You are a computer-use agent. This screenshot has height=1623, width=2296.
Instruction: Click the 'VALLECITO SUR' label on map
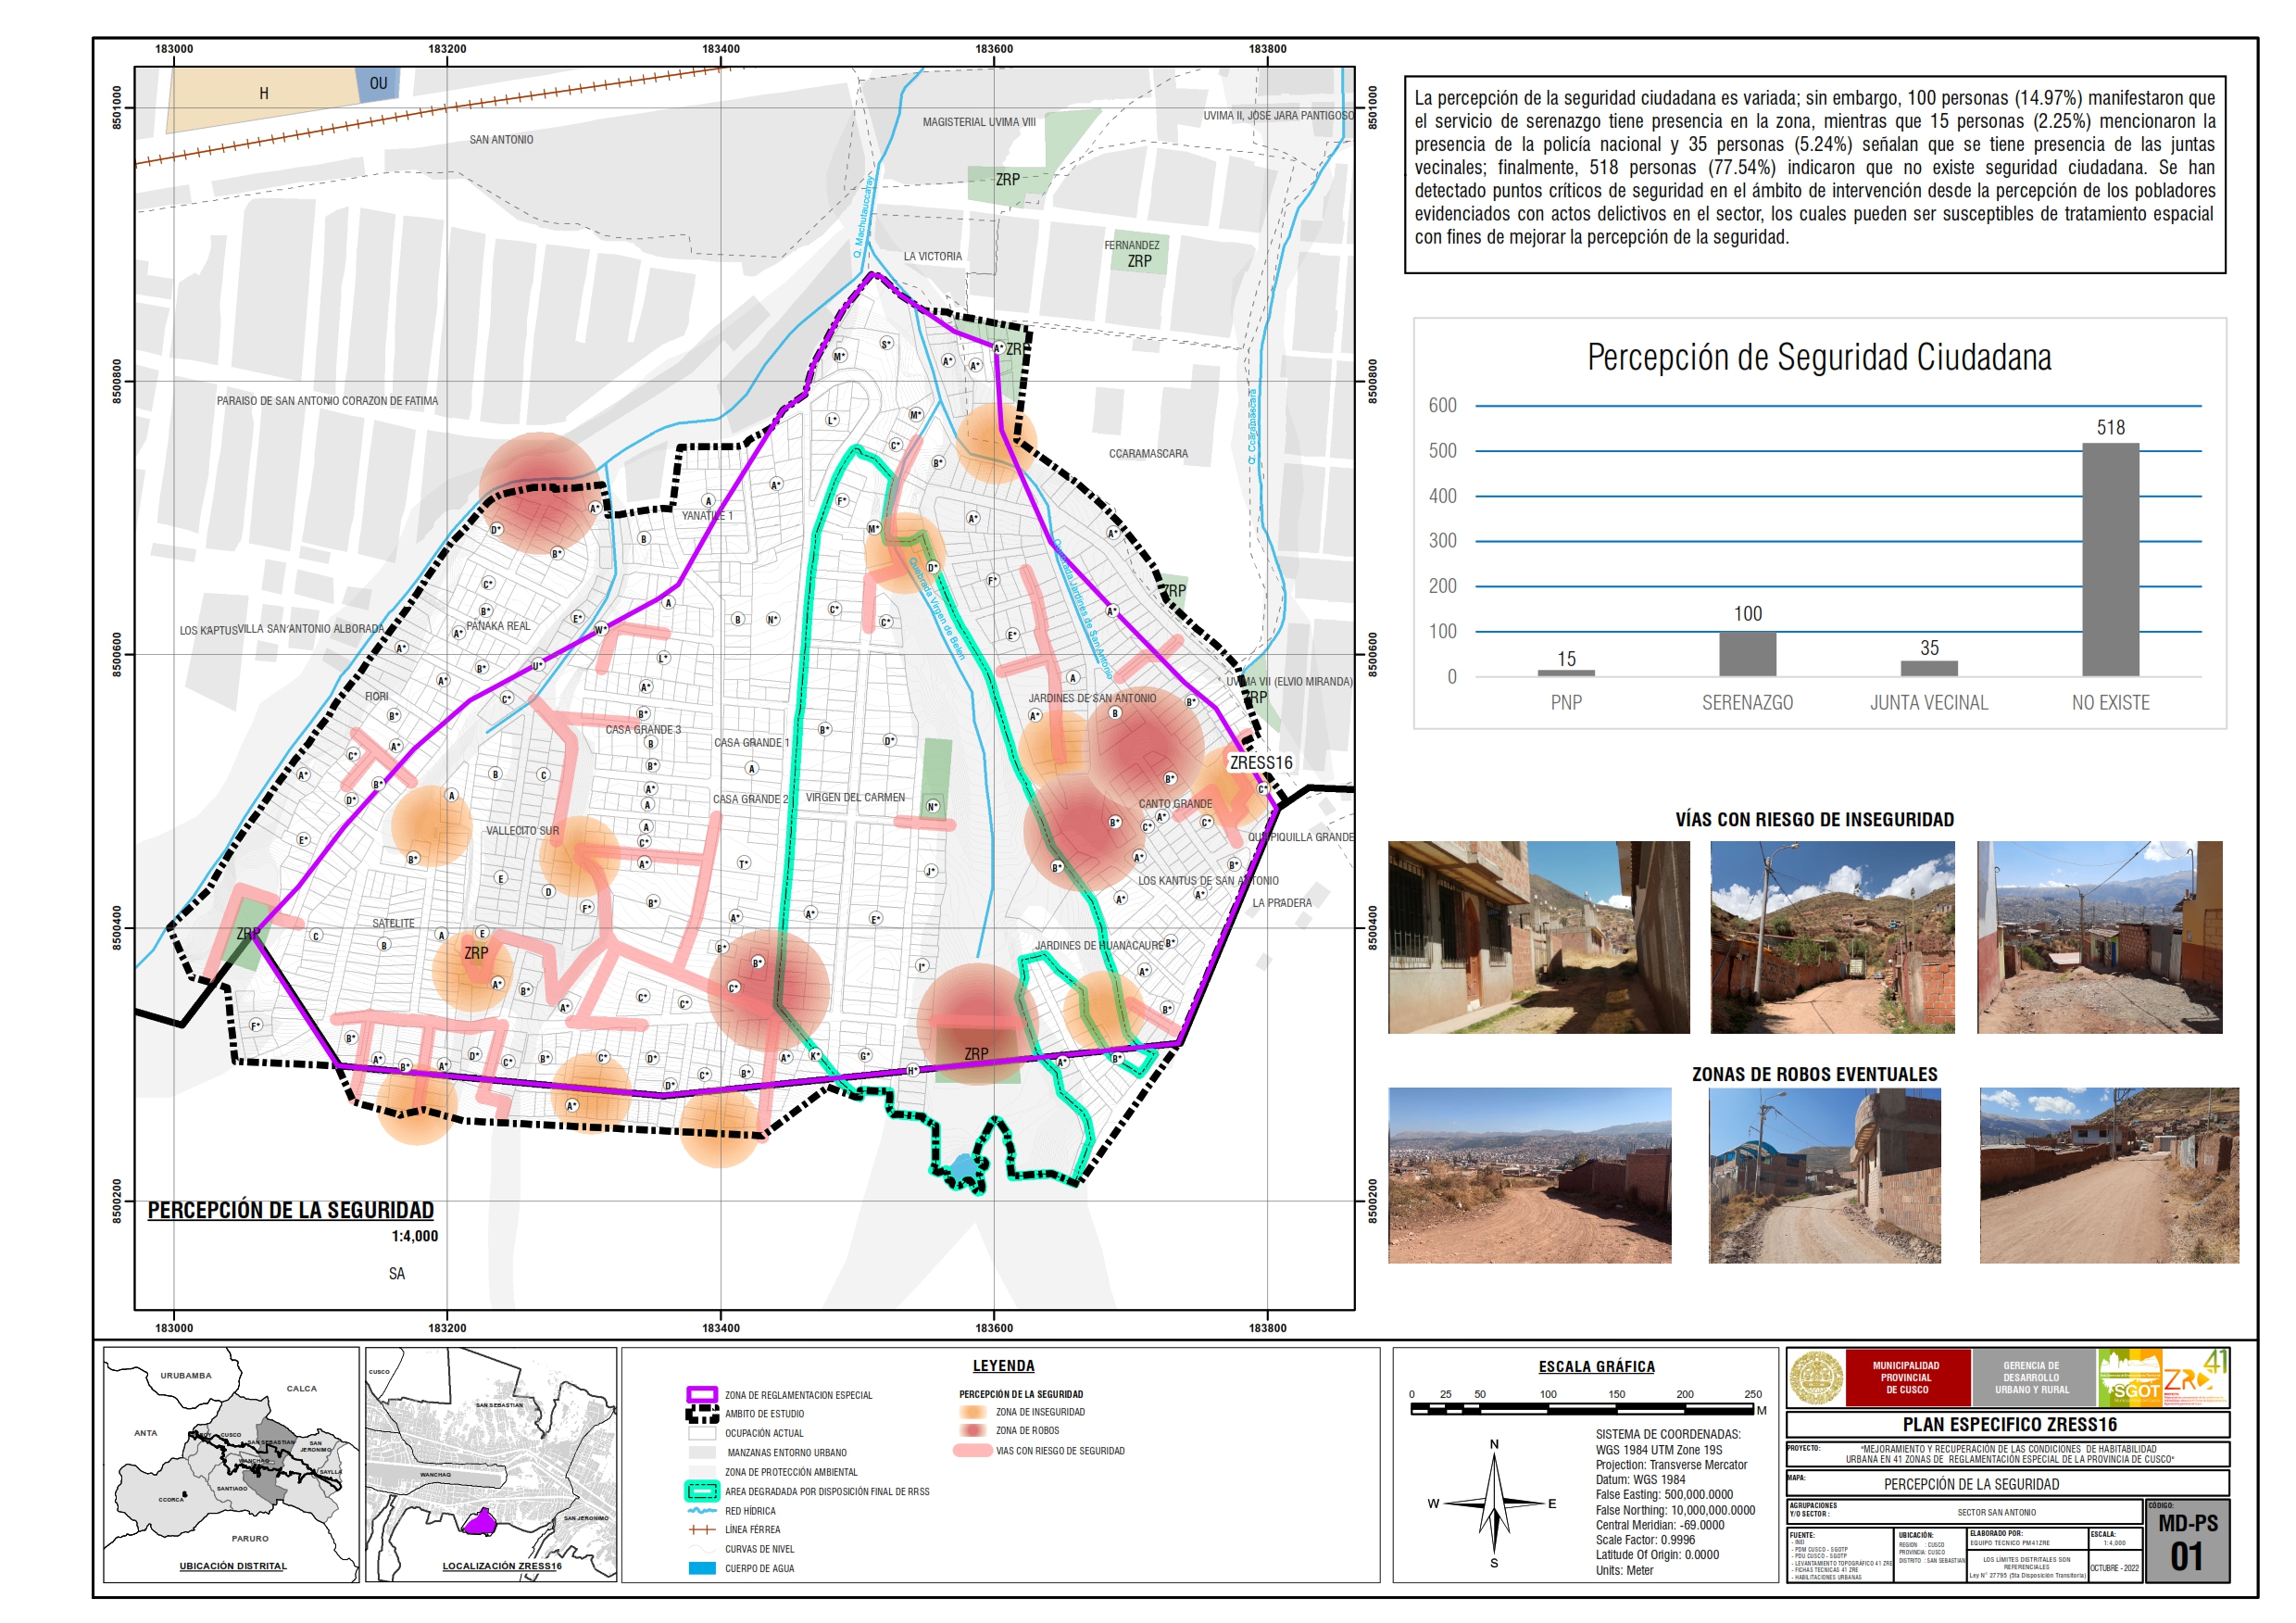point(522,830)
